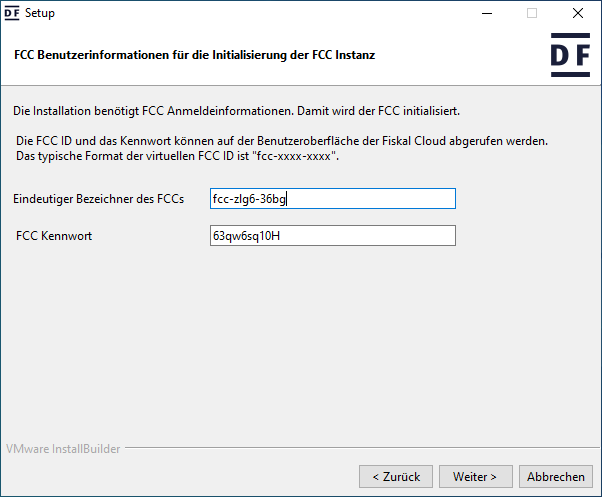The width and height of the screenshot is (602, 497).
Task: Click the large DF logo in the header
Action: tap(570, 55)
